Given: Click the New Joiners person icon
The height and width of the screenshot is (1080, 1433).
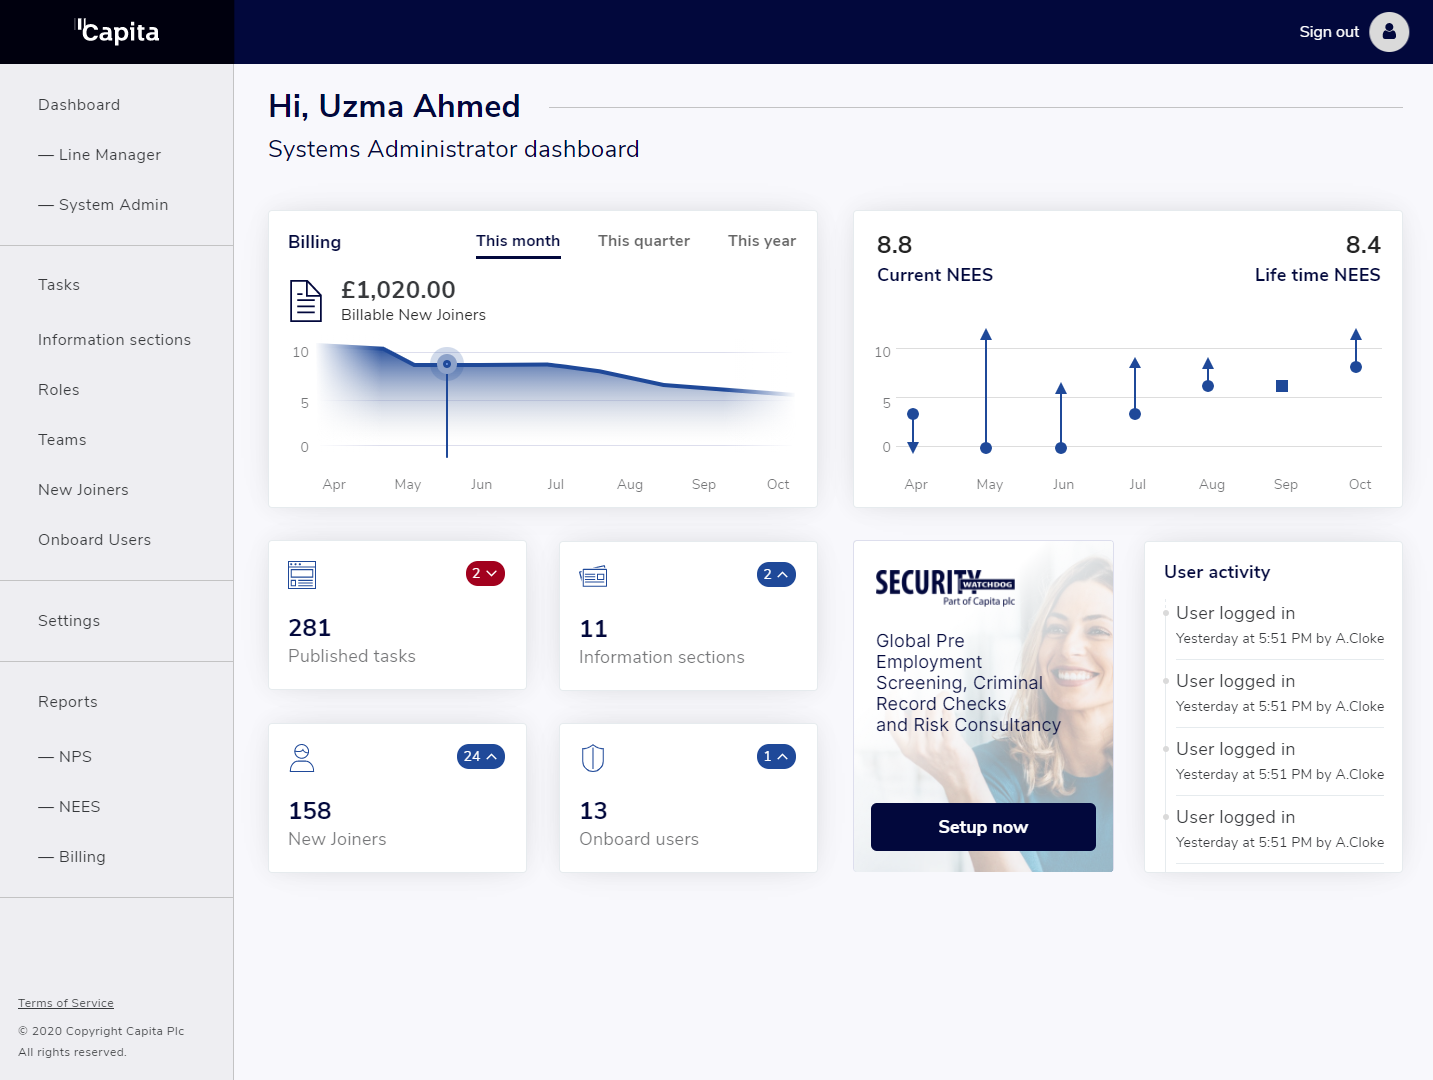Looking at the screenshot, I should pos(302,758).
